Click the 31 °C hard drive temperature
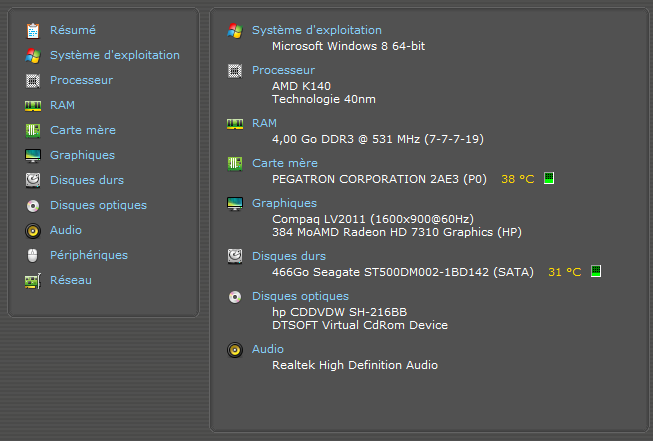 pyautogui.click(x=565, y=272)
